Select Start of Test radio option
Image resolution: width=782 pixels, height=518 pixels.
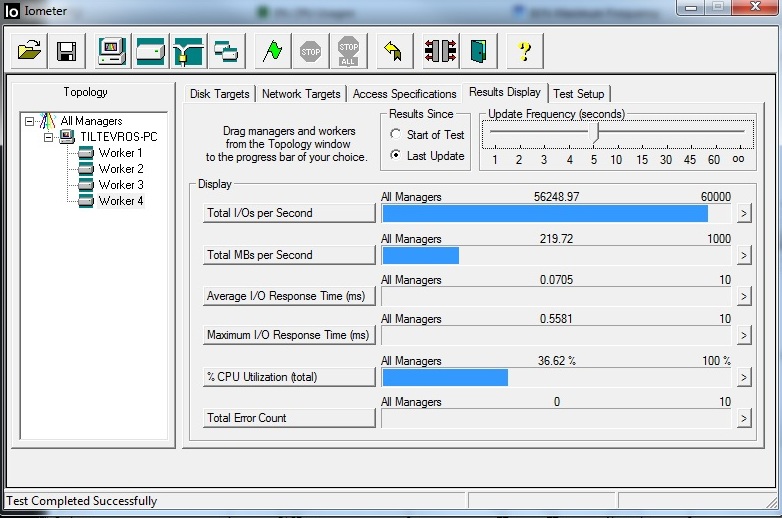(x=395, y=134)
